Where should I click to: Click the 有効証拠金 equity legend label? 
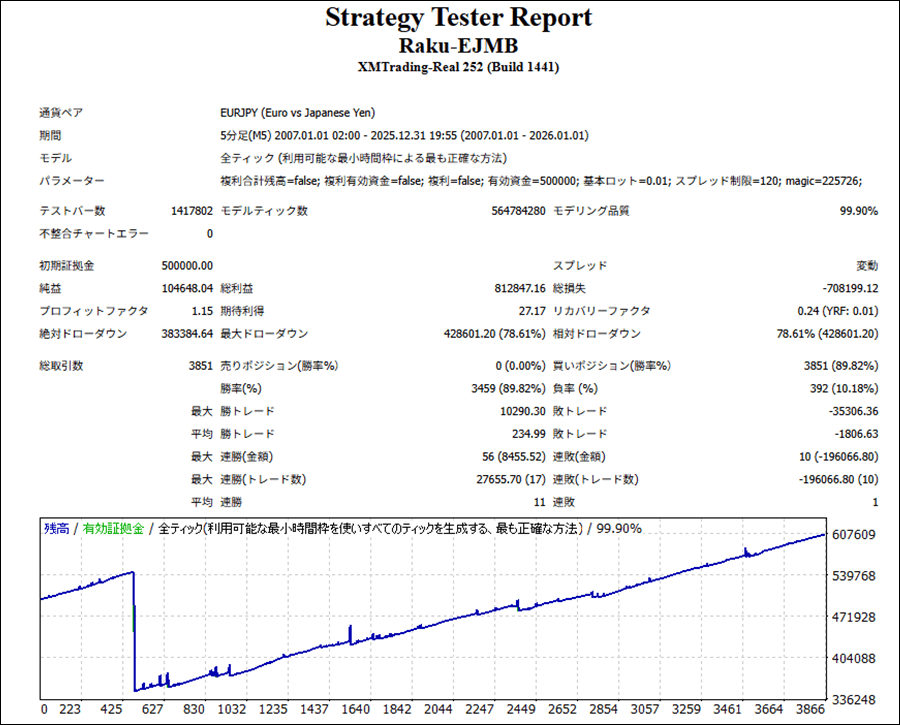113,529
